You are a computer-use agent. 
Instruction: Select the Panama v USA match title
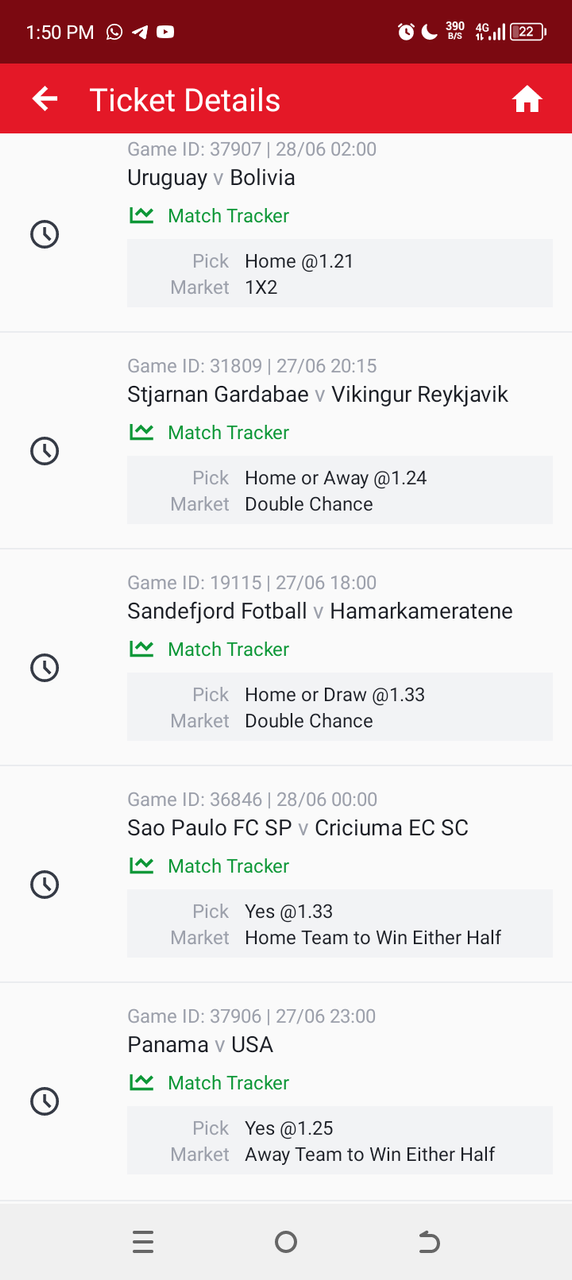pyautogui.click(x=200, y=1045)
